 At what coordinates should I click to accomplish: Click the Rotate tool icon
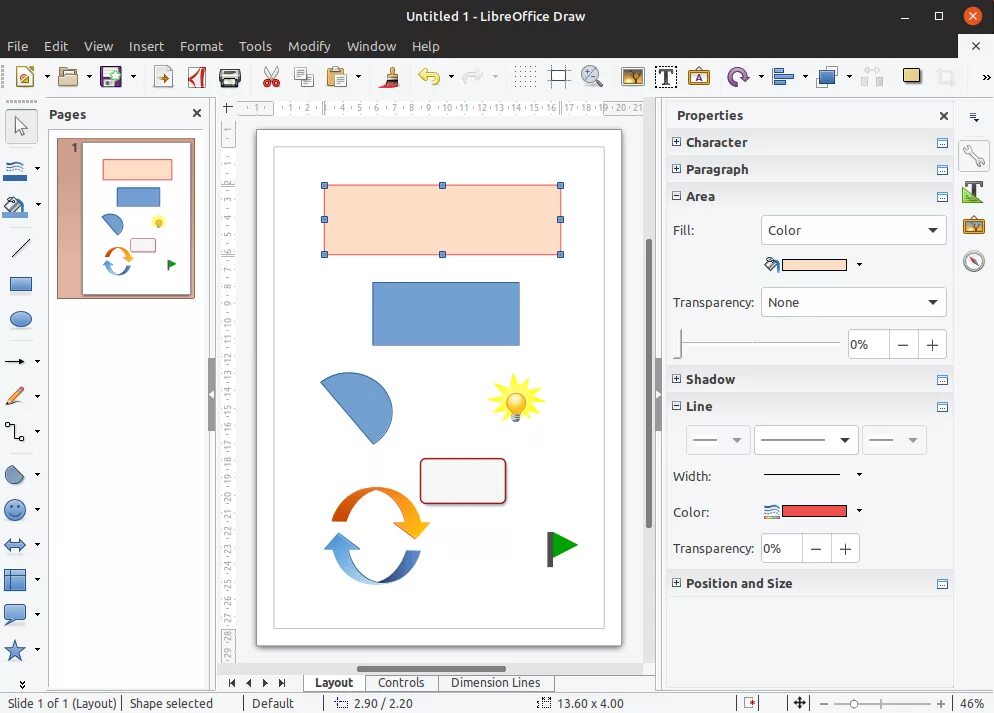pos(739,77)
